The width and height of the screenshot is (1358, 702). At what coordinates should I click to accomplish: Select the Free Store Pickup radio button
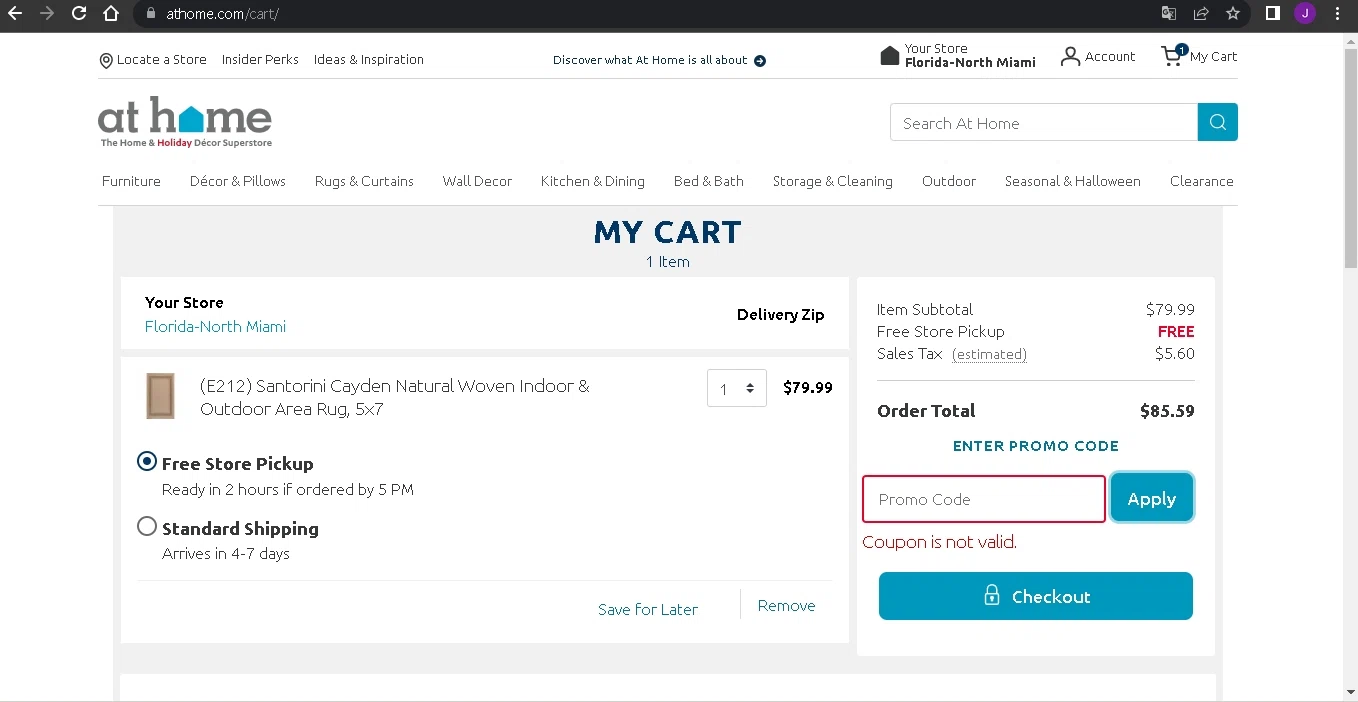click(147, 461)
